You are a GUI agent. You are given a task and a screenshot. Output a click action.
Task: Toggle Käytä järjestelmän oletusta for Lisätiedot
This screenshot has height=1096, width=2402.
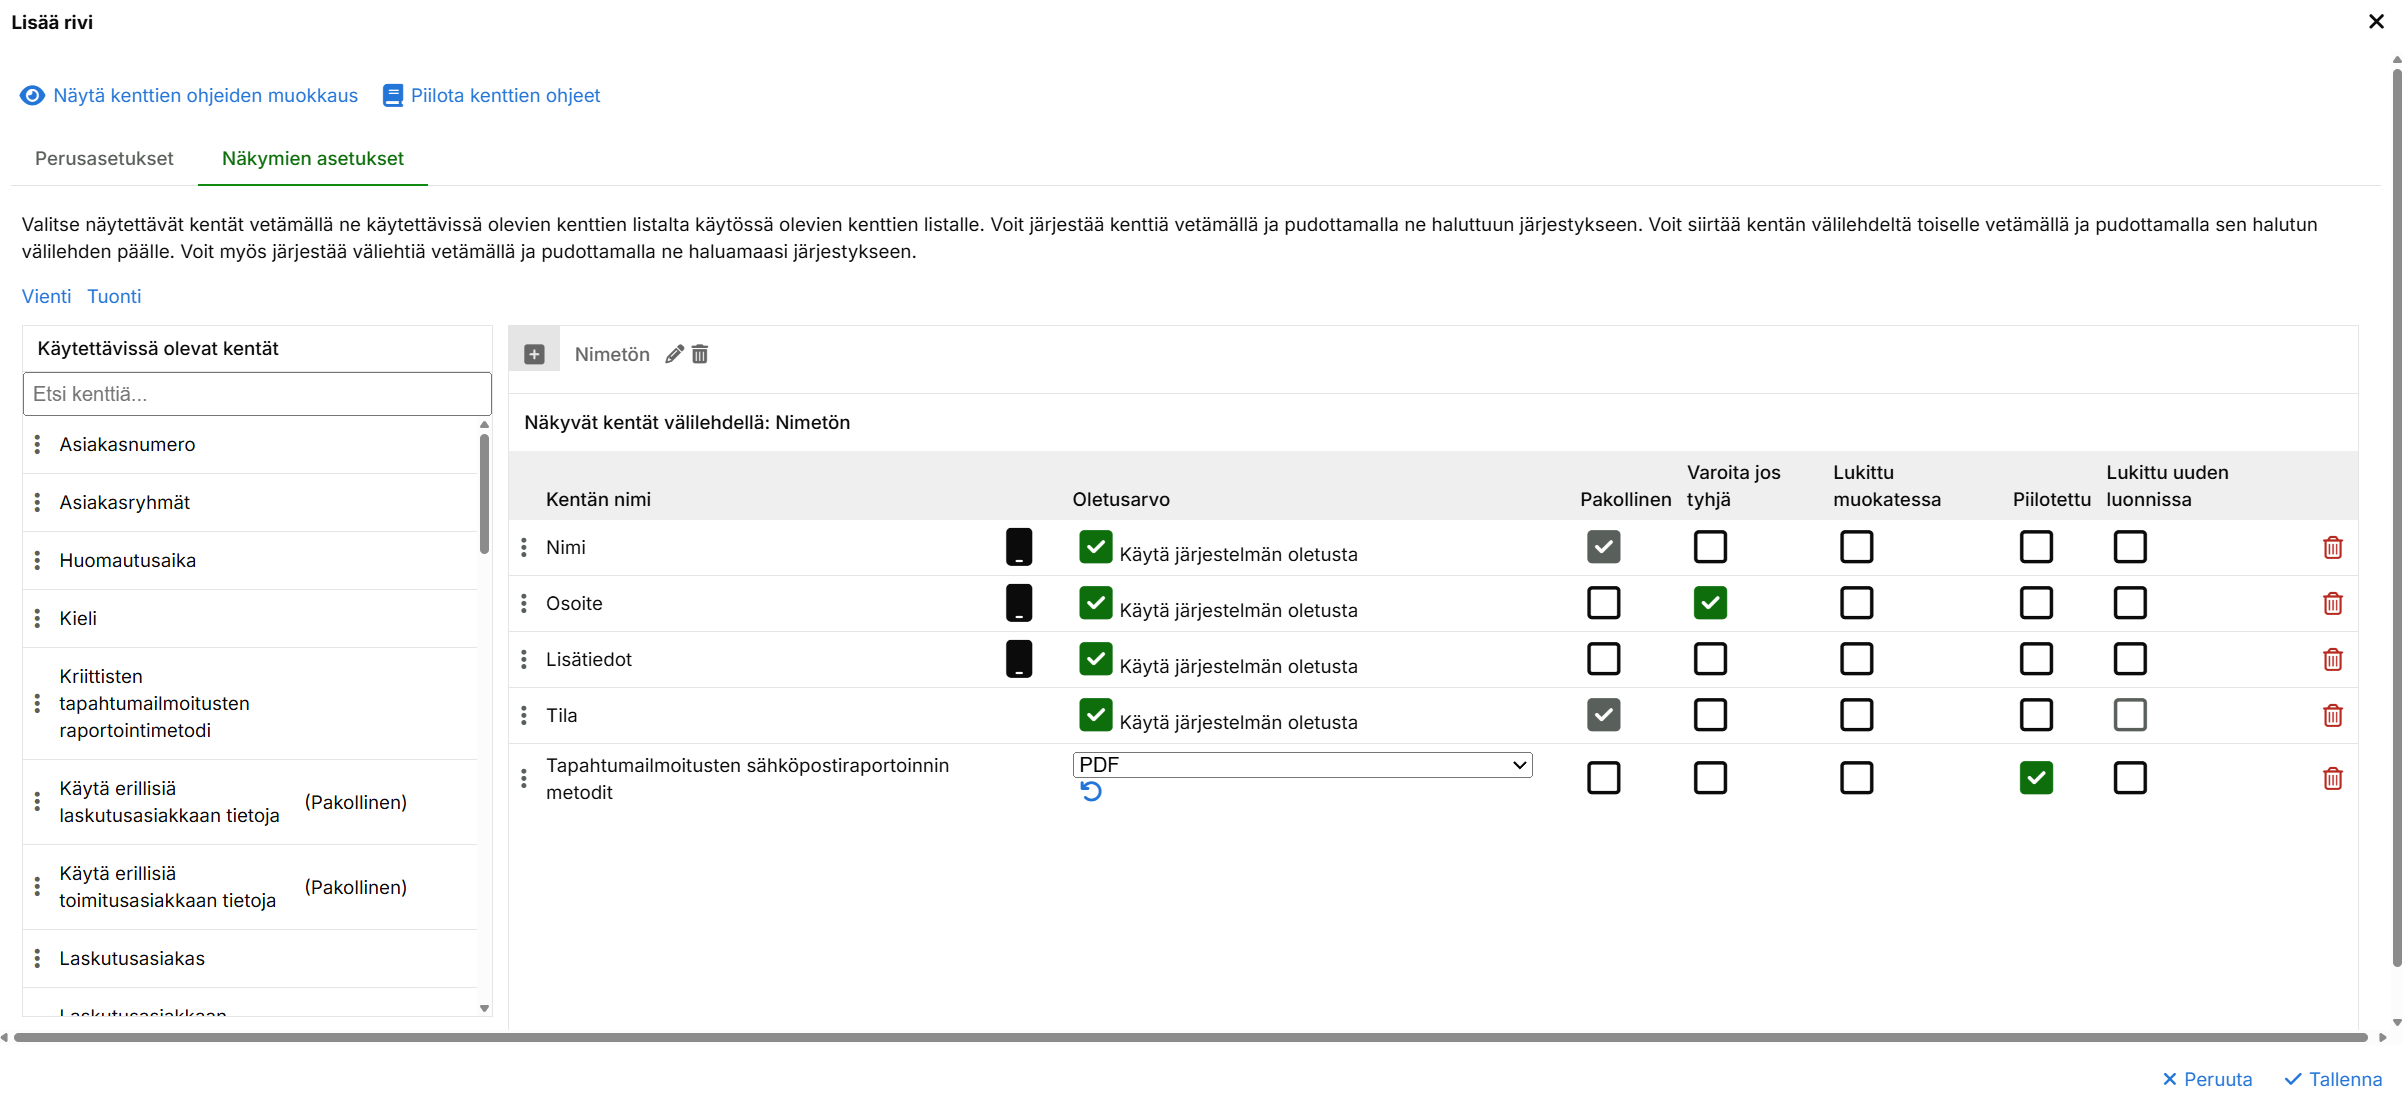[x=1095, y=659]
